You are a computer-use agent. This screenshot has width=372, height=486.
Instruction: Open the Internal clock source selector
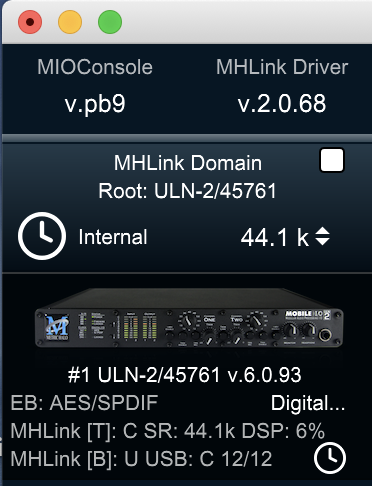[x=113, y=237]
